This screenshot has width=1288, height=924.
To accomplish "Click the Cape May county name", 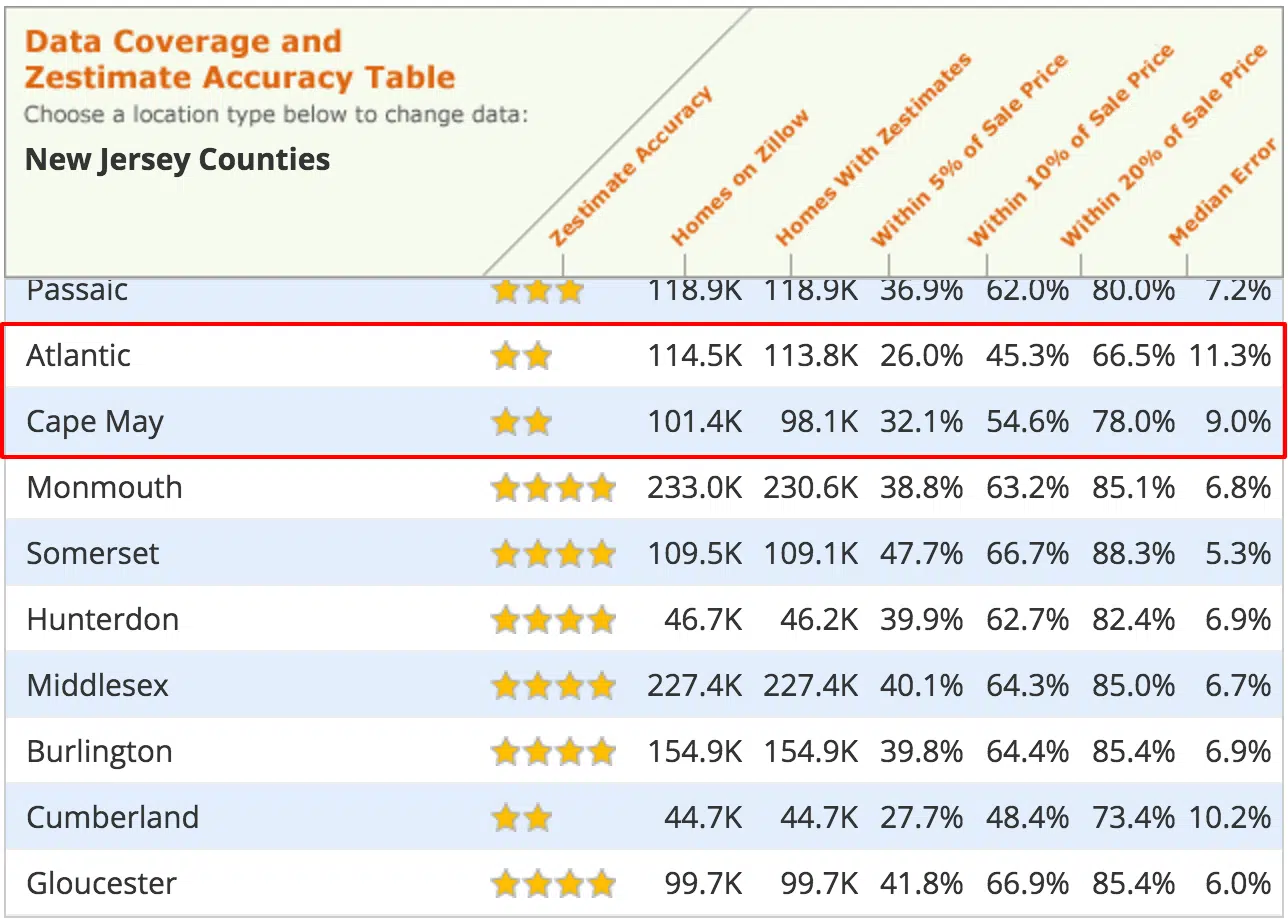I will (95, 422).
